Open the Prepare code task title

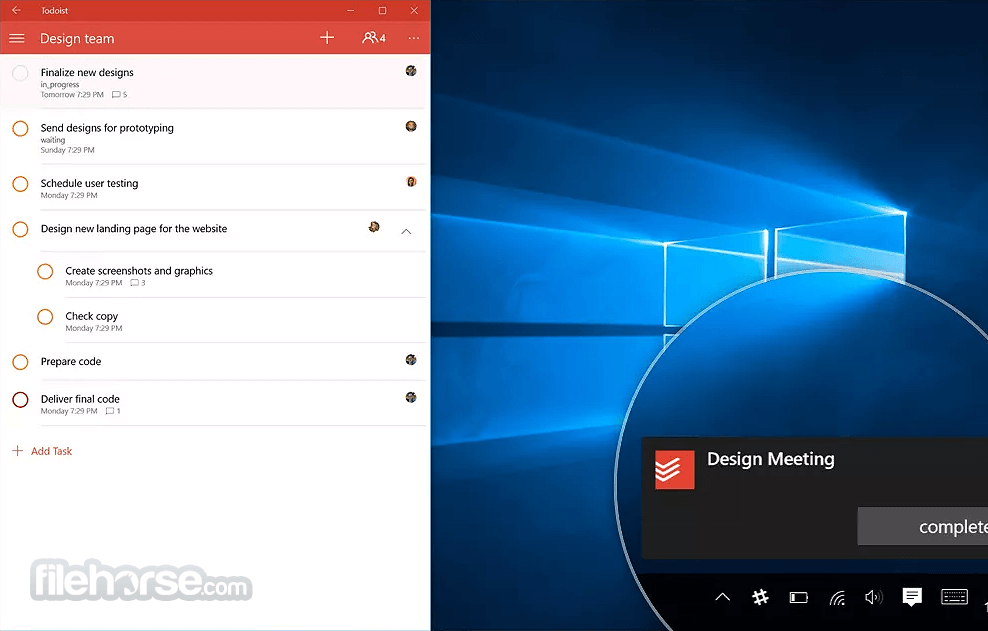tap(71, 362)
